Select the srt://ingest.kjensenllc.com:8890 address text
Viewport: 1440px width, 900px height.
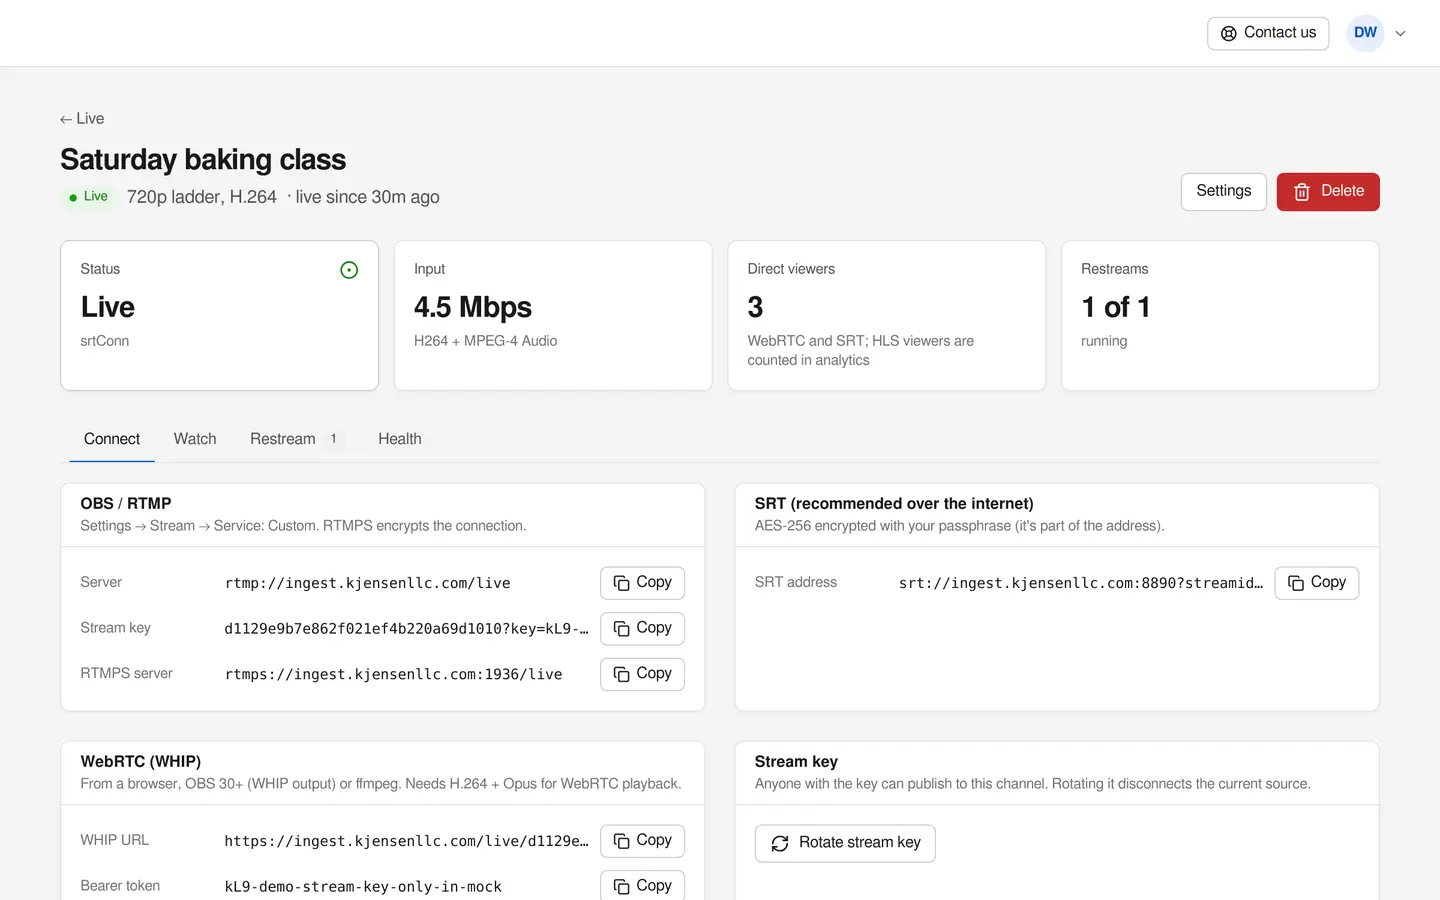point(1081,583)
